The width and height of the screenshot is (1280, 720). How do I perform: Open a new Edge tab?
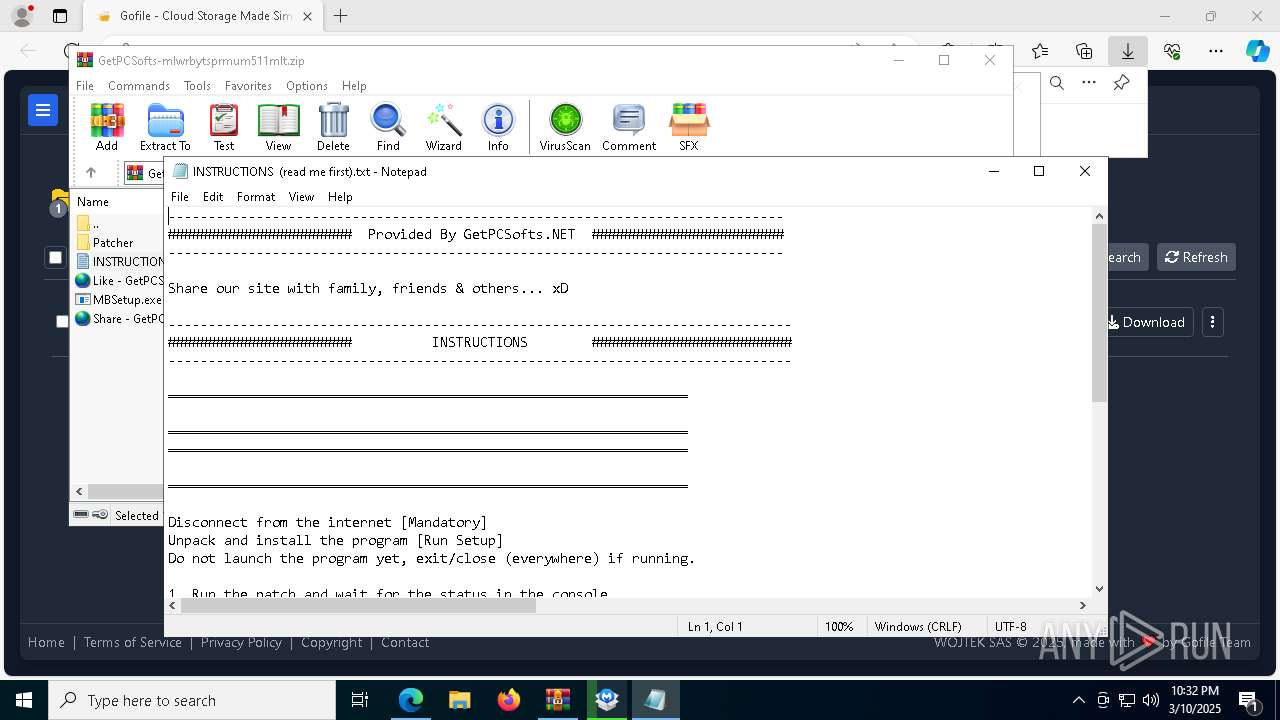point(341,16)
